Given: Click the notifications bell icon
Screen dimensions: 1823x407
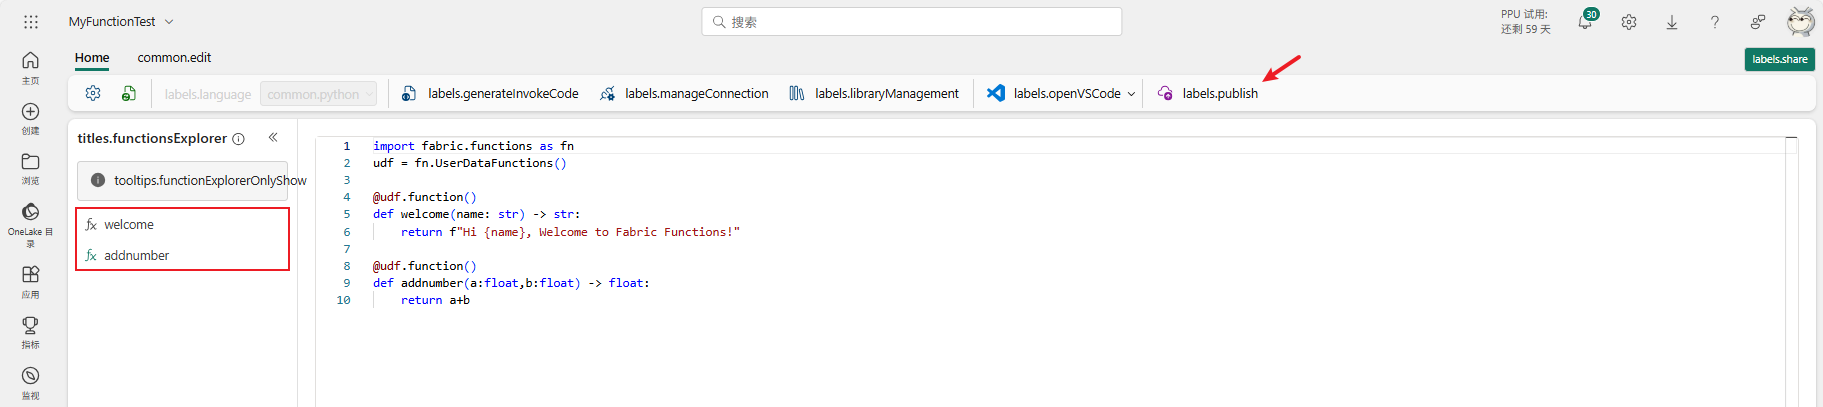Looking at the screenshot, I should click(1585, 22).
